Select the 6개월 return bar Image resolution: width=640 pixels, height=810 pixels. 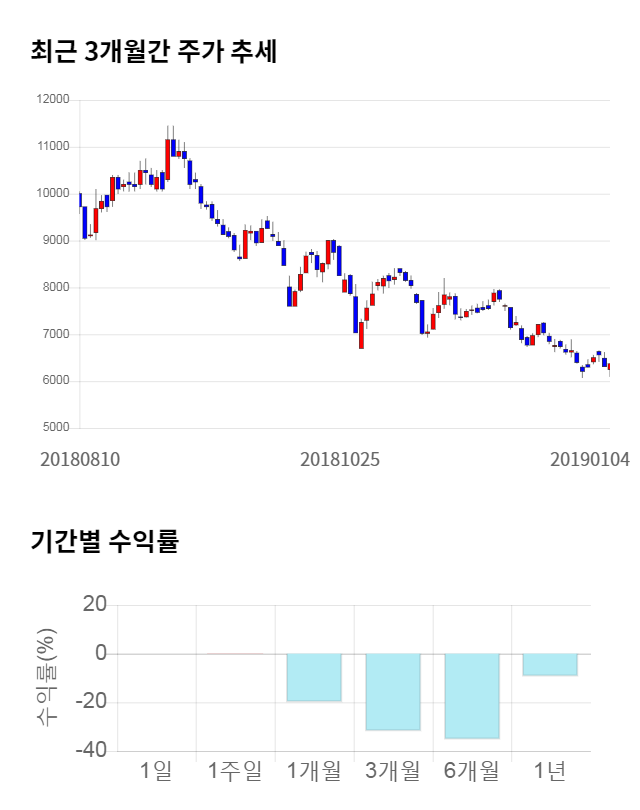pyautogui.click(x=472, y=696)
